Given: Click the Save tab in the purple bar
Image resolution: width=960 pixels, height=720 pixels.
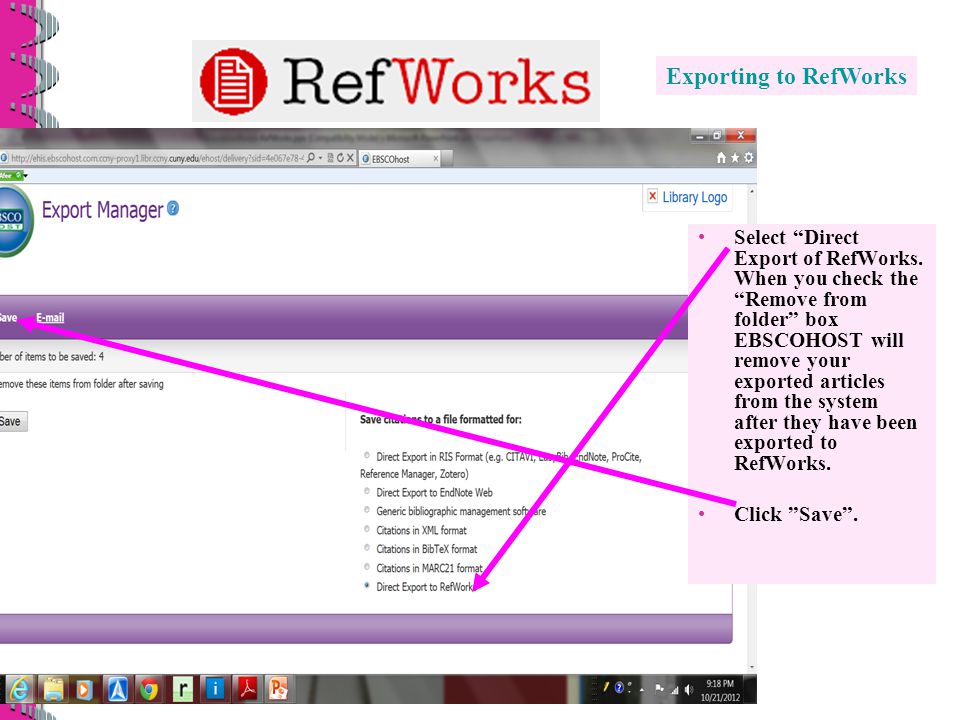Looking at the screenshot, I should click(x=8, y=318).
